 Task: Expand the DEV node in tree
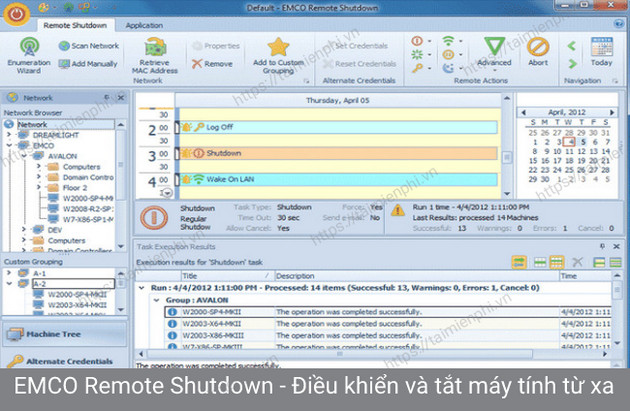click(24, 229)
